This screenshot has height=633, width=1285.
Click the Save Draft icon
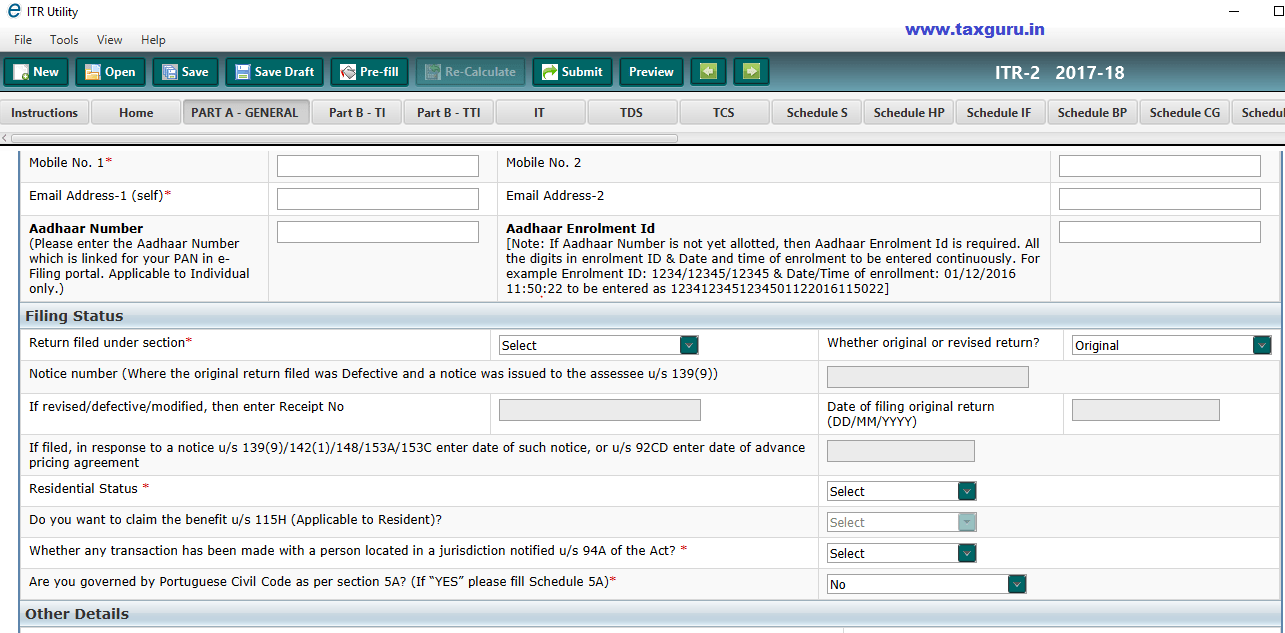point(273,71)
